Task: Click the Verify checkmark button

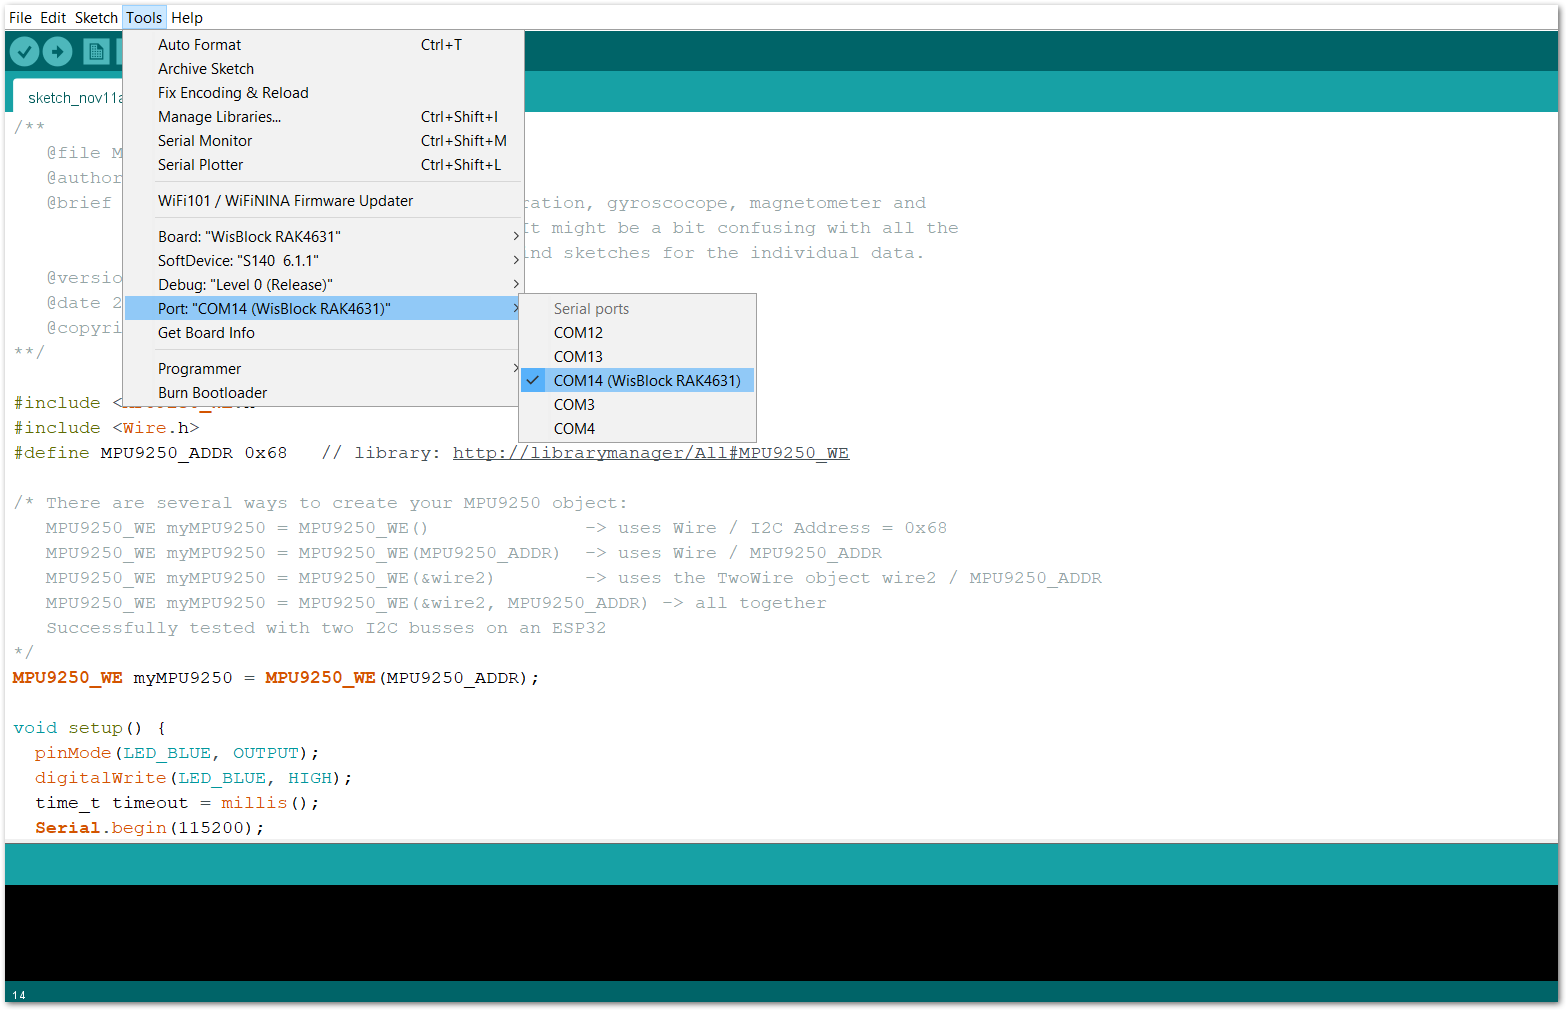Action: coord(24,51)
